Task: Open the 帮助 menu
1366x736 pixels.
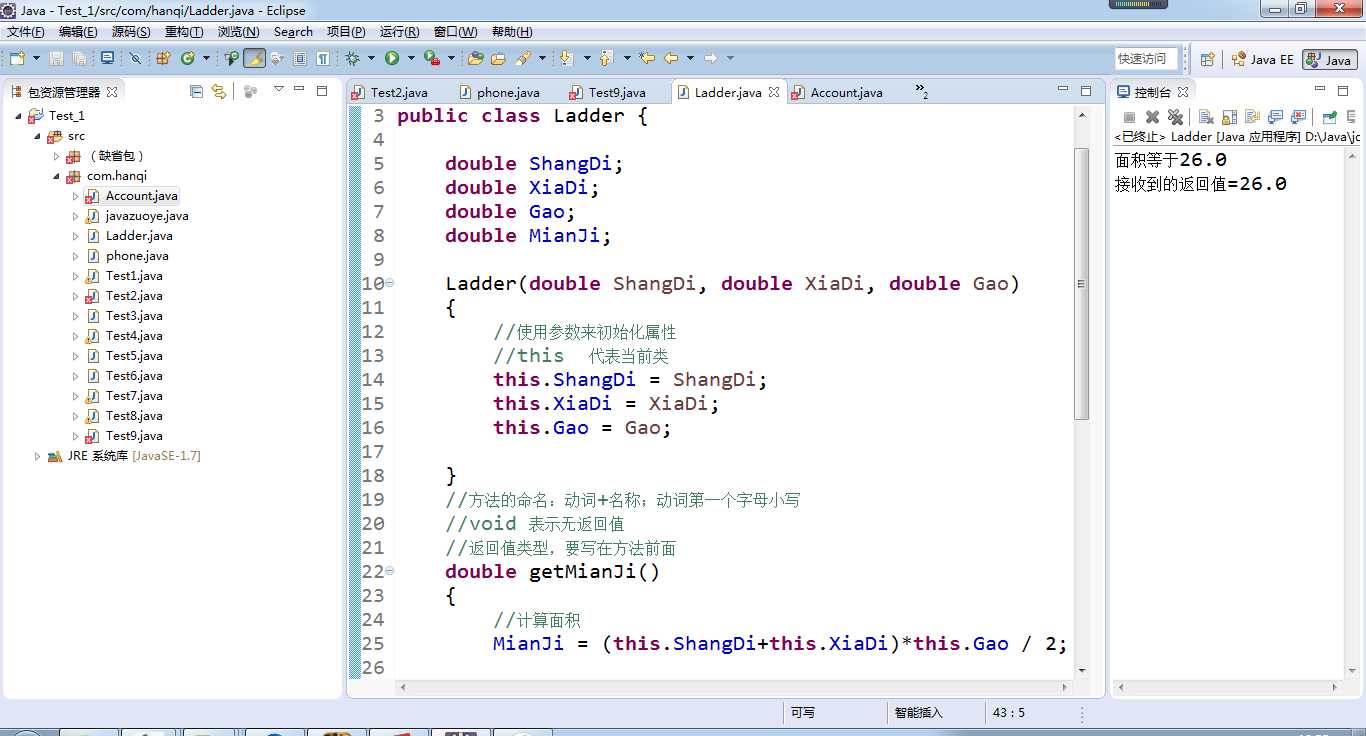Action: point(512,32)
